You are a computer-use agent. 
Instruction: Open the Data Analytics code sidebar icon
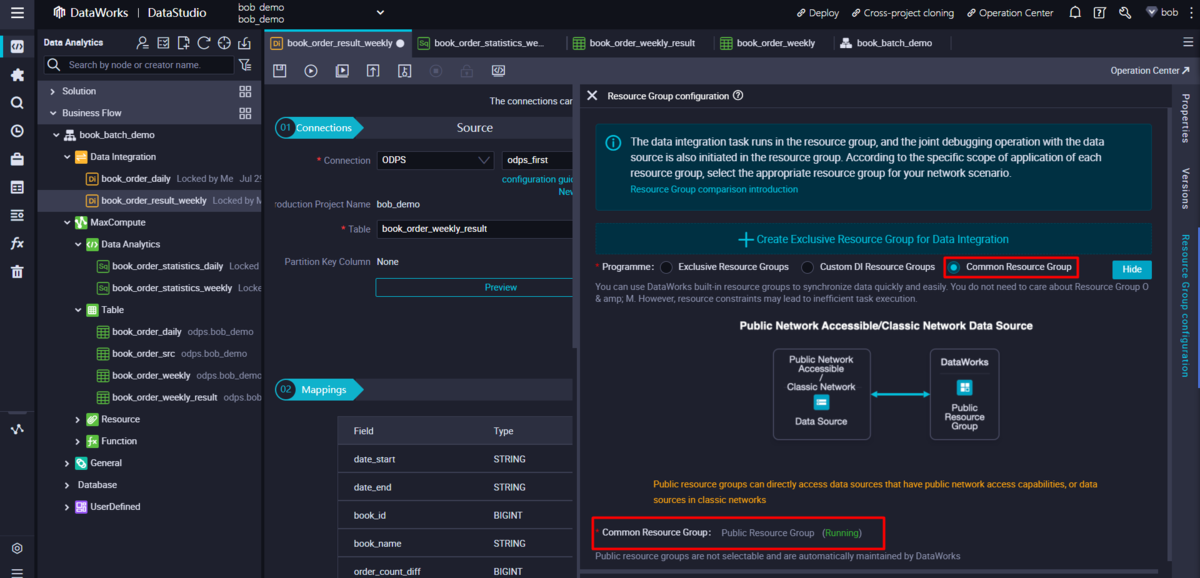(17, 46)
